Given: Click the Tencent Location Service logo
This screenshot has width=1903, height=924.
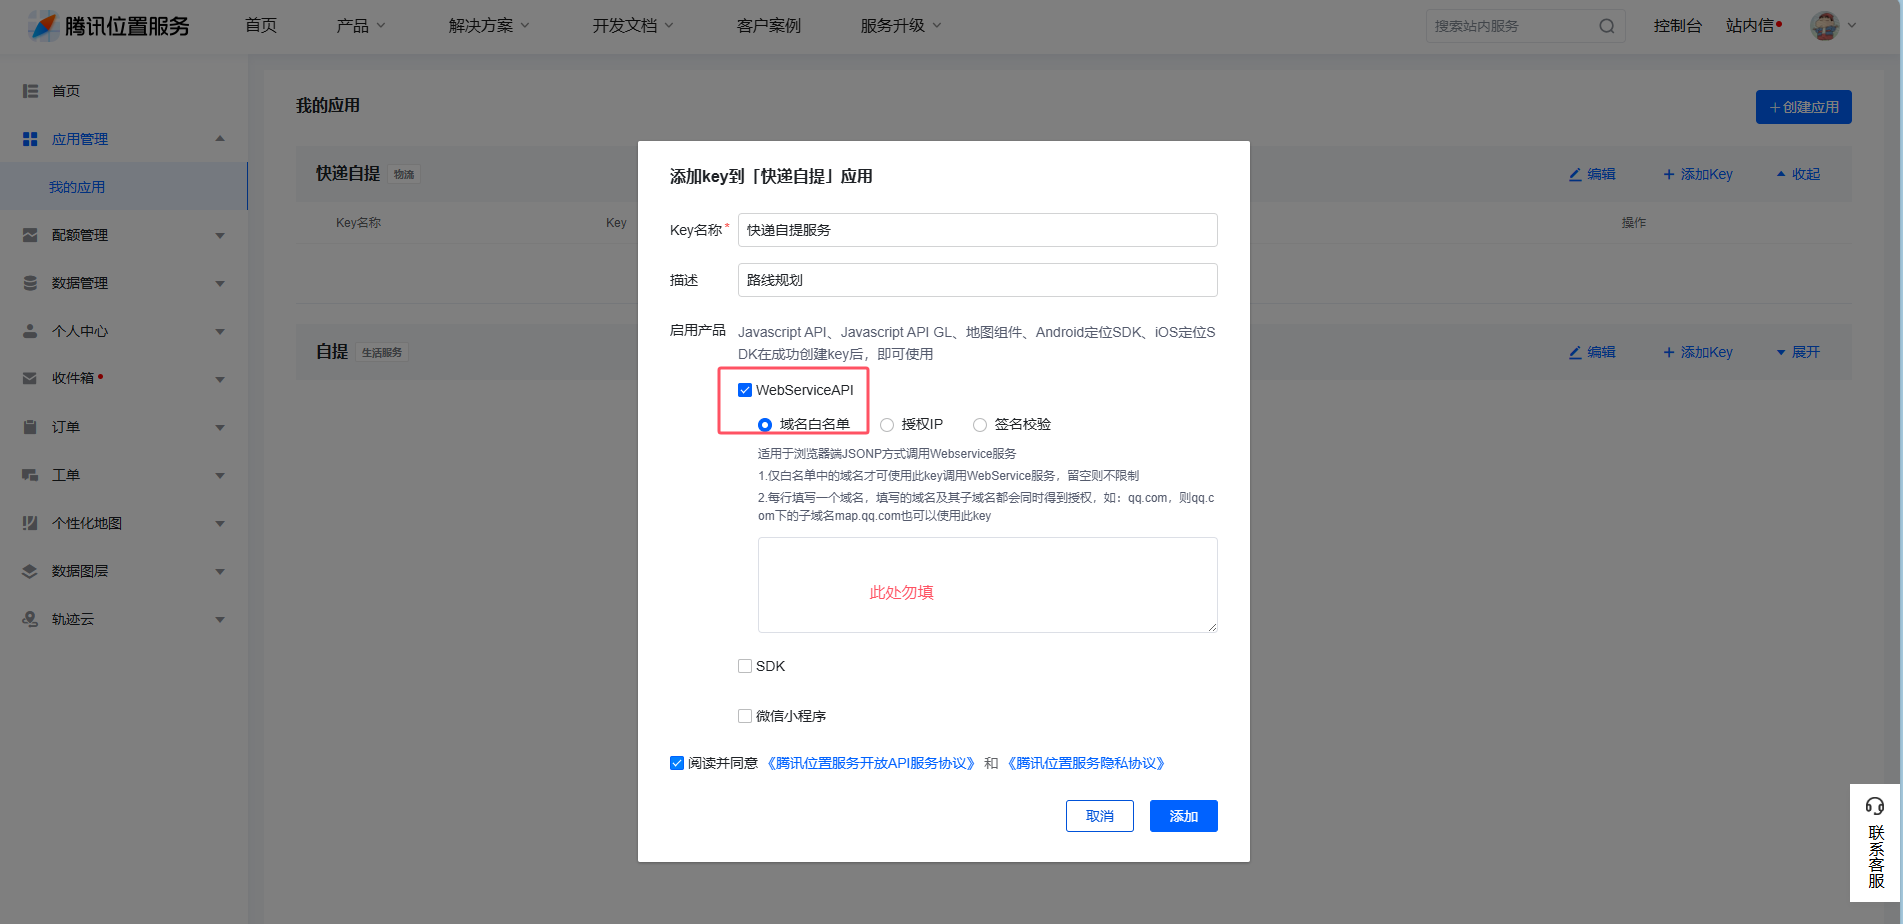Looking at the screenshot, I should pyautogui.click(x=108, y=26).
